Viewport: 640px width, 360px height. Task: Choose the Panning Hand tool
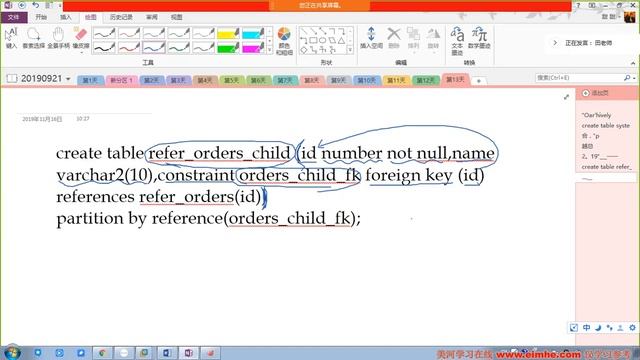click(58, 39)
